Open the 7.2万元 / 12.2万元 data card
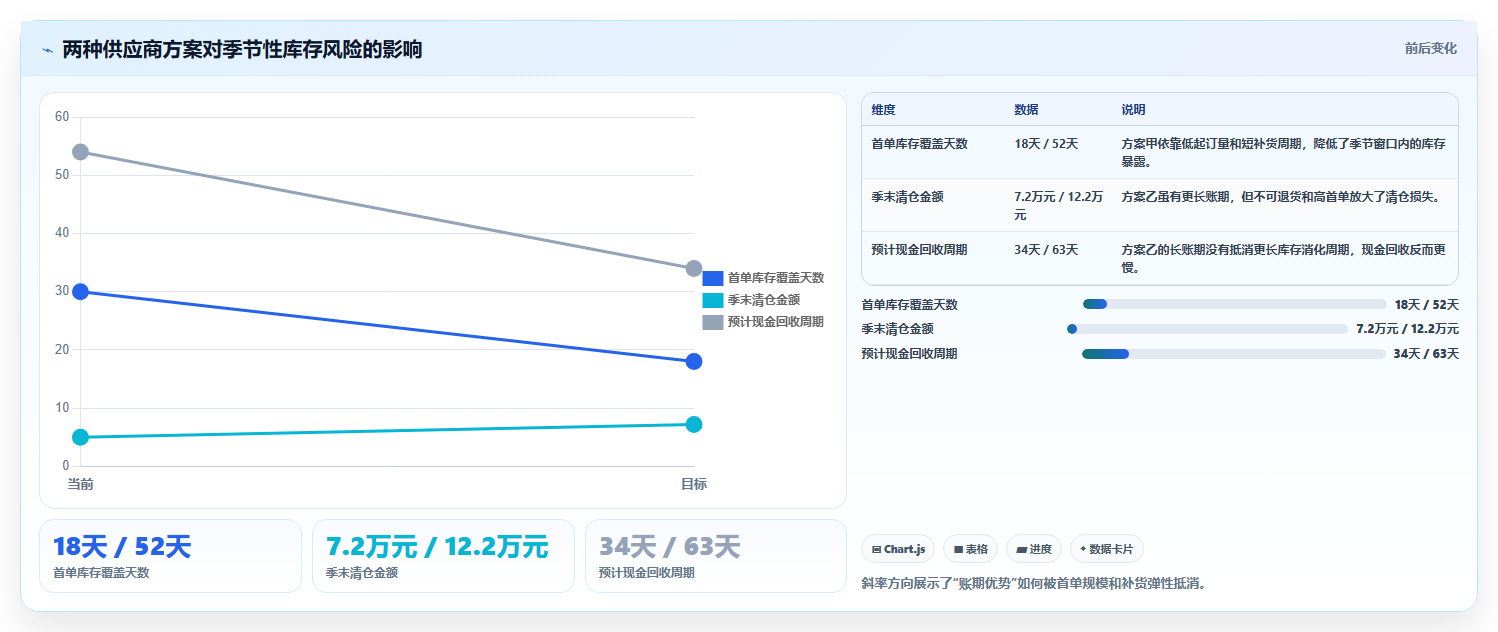1498x632 pixels. click(x=443, y=556)
